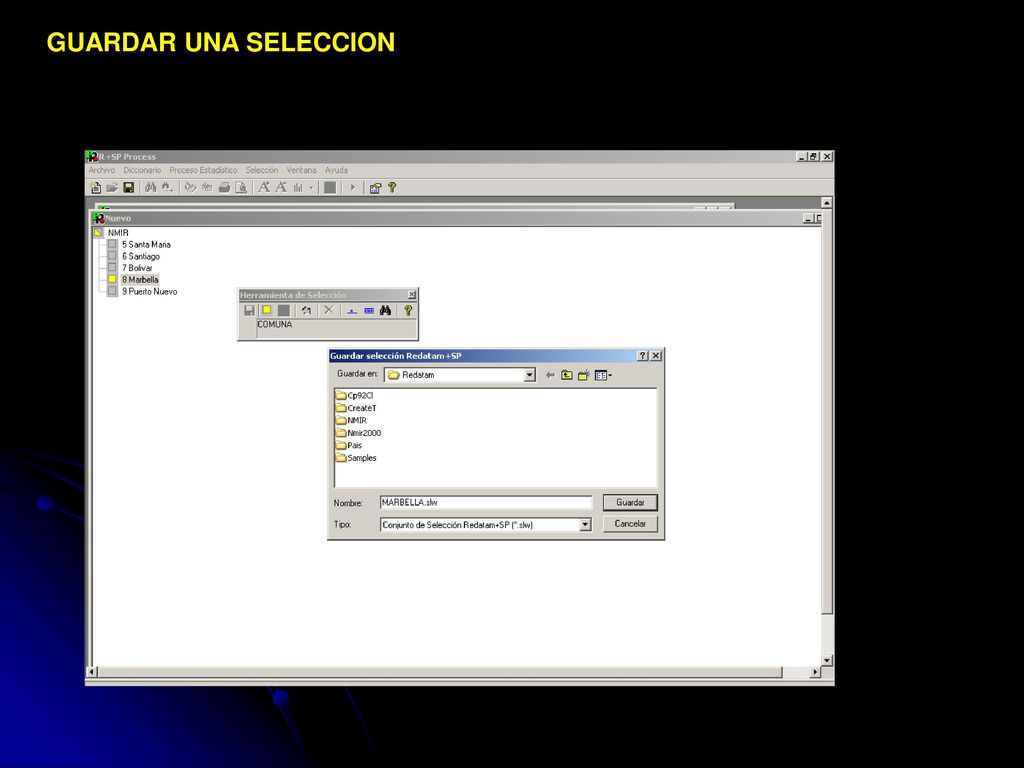Click vertical scrollbar down arrow in main window
The height and width of the screenshot is (768, 1024).
click(827, 660)
